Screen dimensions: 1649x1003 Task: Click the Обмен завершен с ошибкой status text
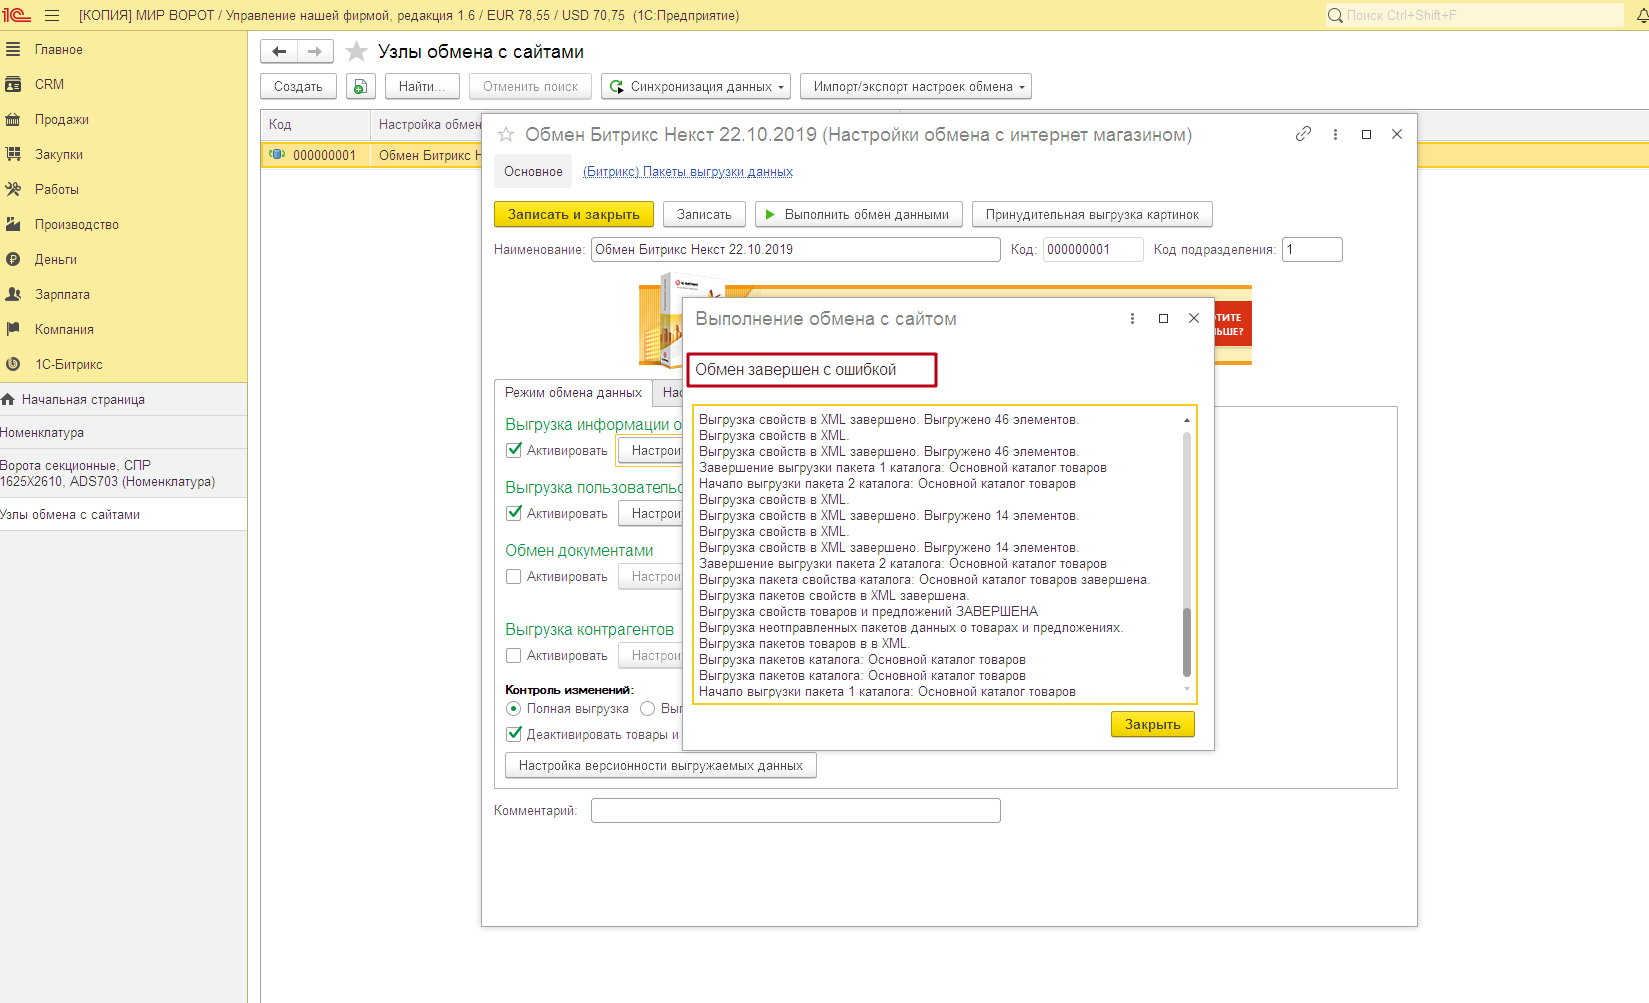click(x=795, y=369)
